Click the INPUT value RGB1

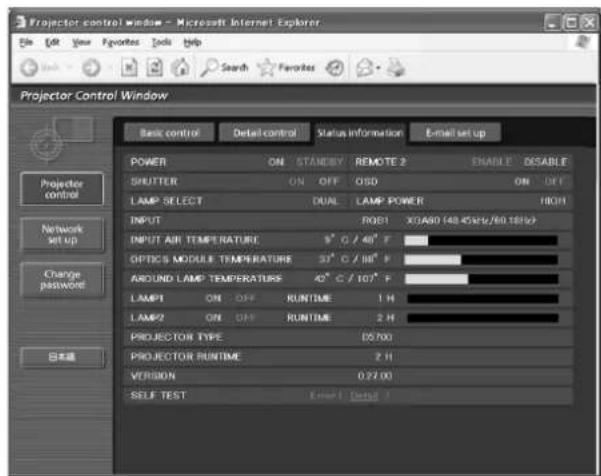375,221
